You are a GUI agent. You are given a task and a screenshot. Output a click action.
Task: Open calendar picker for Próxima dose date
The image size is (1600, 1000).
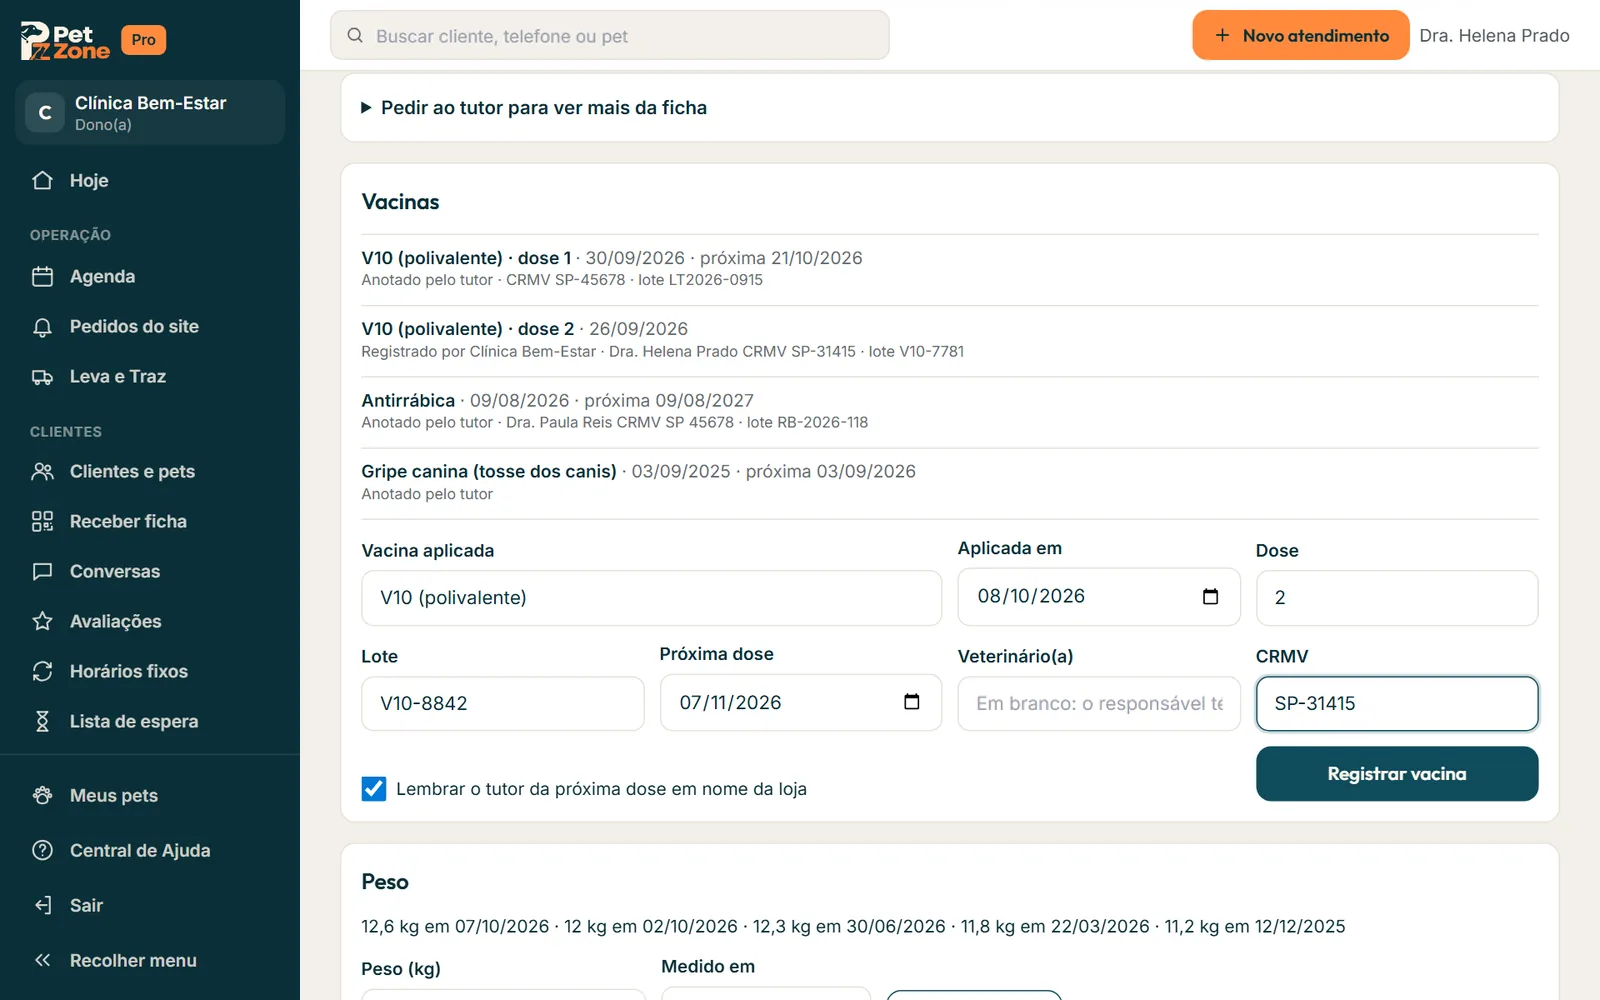click(911, 702)
